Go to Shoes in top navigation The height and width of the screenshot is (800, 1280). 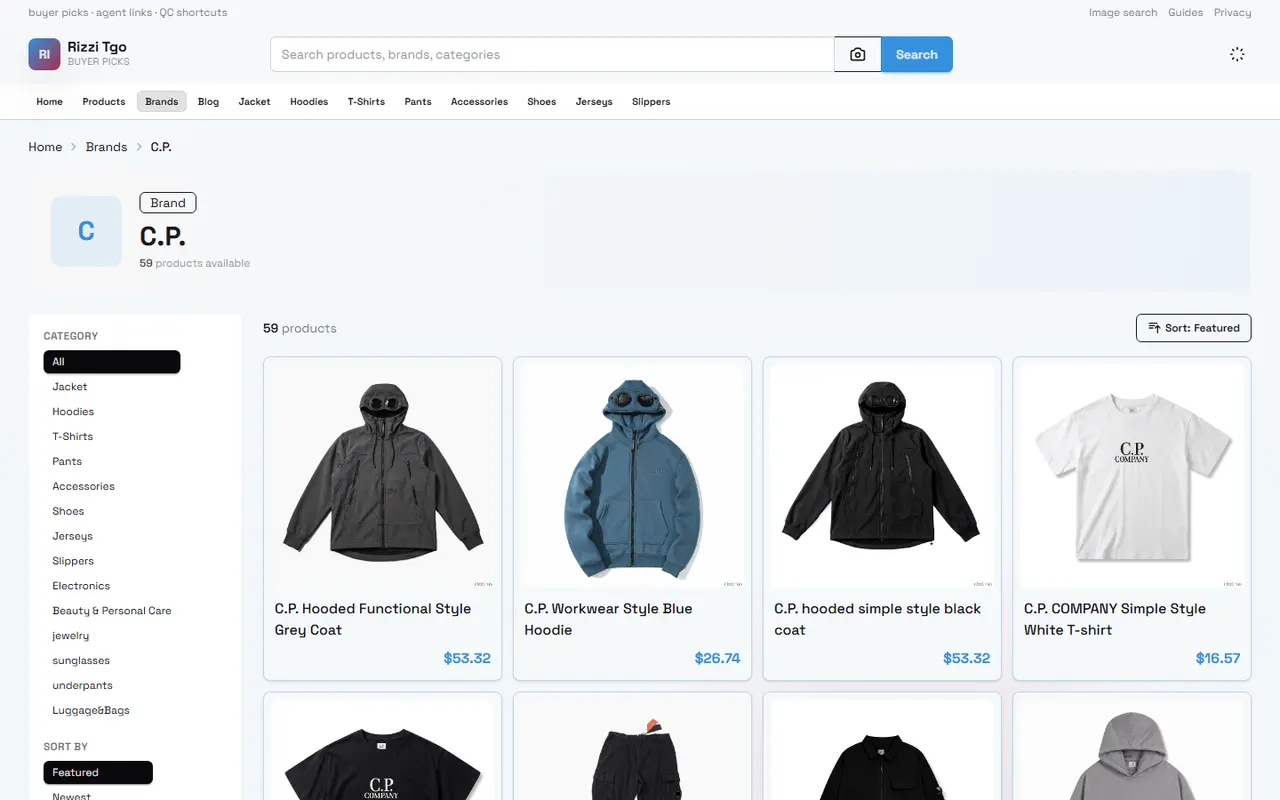[x=542, y=102]
